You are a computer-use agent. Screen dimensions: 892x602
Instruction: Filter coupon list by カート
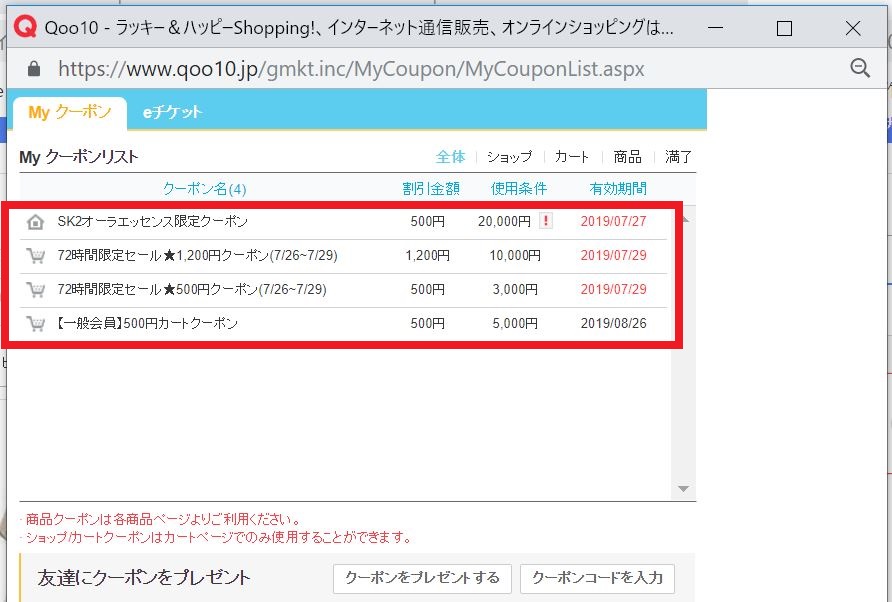tap(572, 157)
